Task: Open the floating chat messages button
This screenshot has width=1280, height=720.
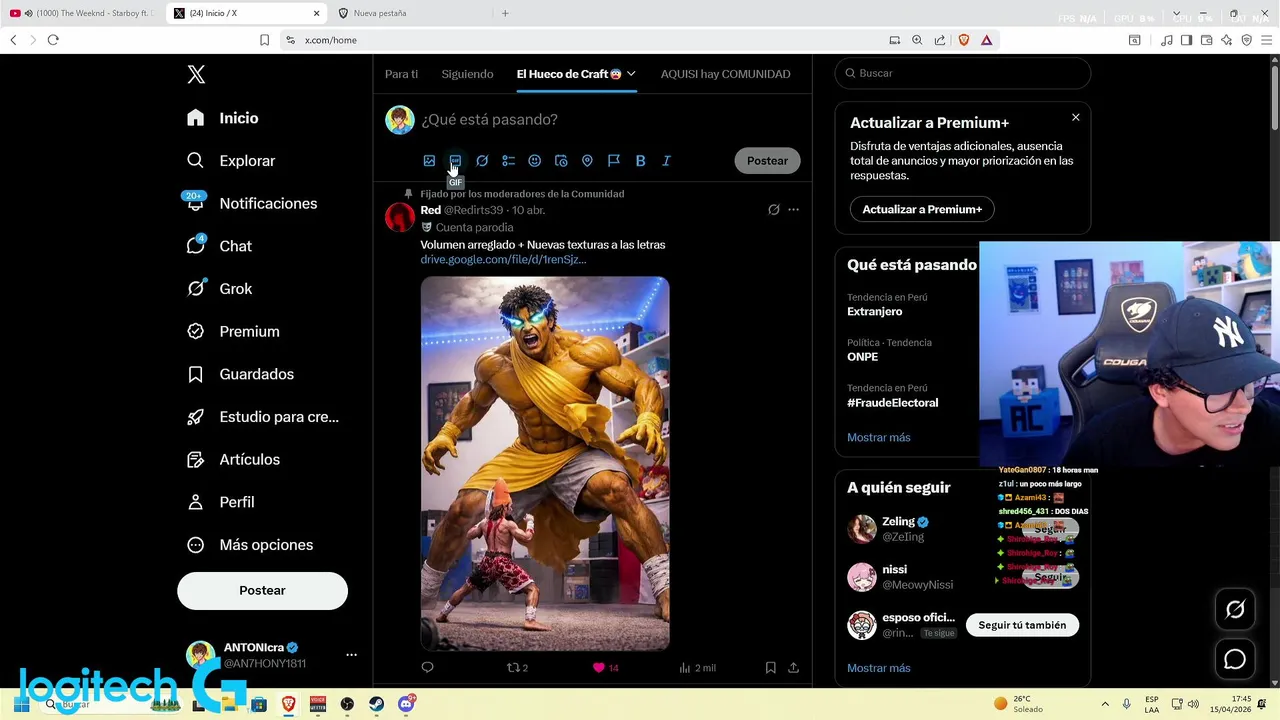Action: (1235, 659)
